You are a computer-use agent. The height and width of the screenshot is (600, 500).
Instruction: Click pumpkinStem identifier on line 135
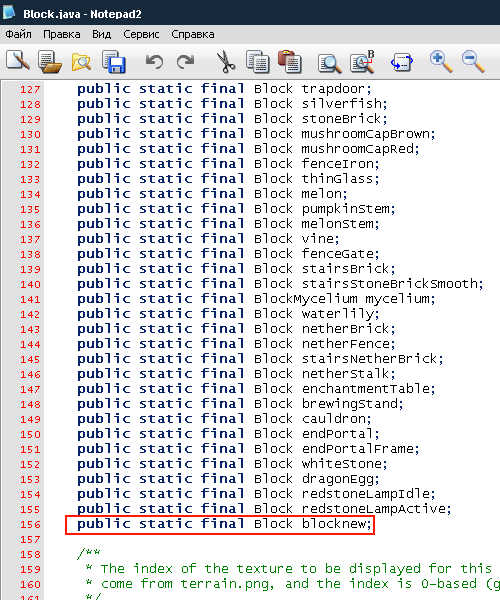click(346, 209)
